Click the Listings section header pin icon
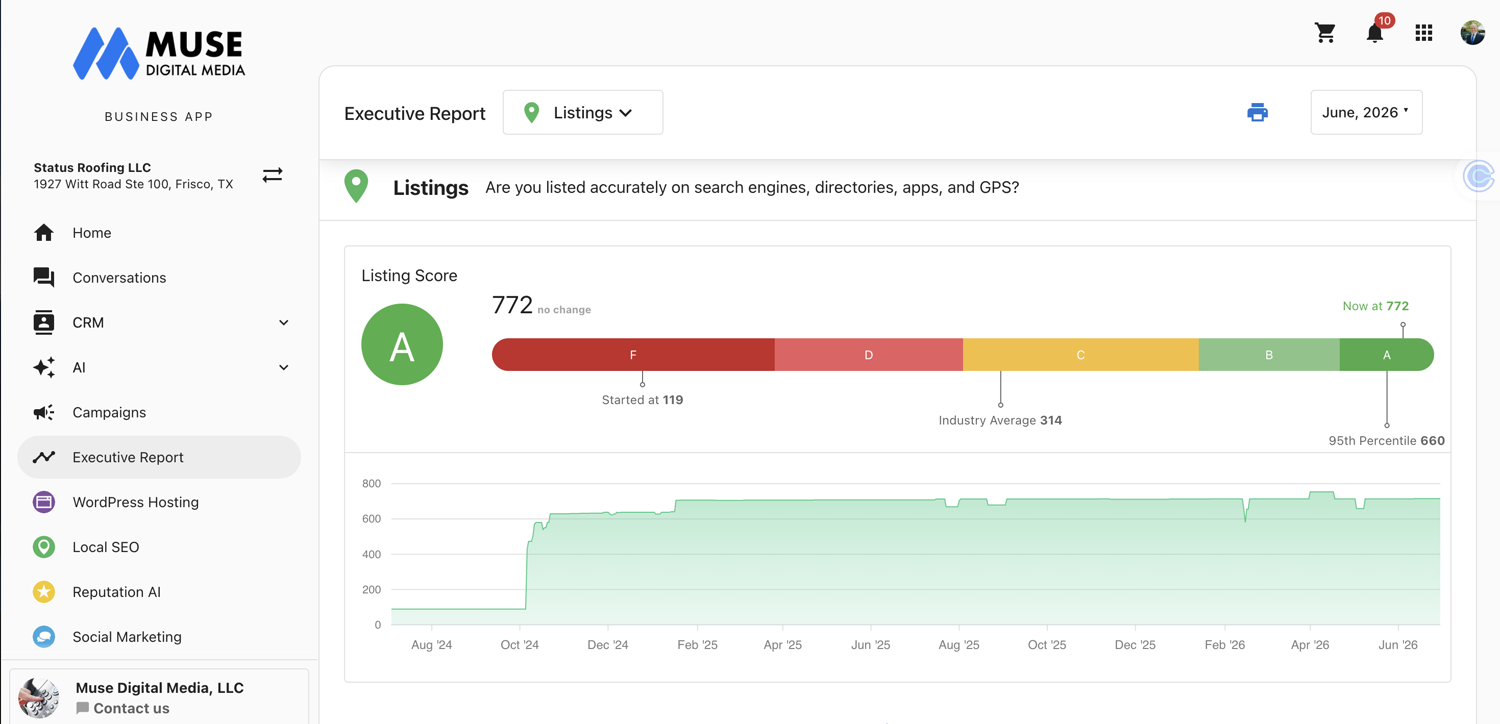Image resolution: width=1500 pixels, height=724 pixels. (x=356, y=186)
